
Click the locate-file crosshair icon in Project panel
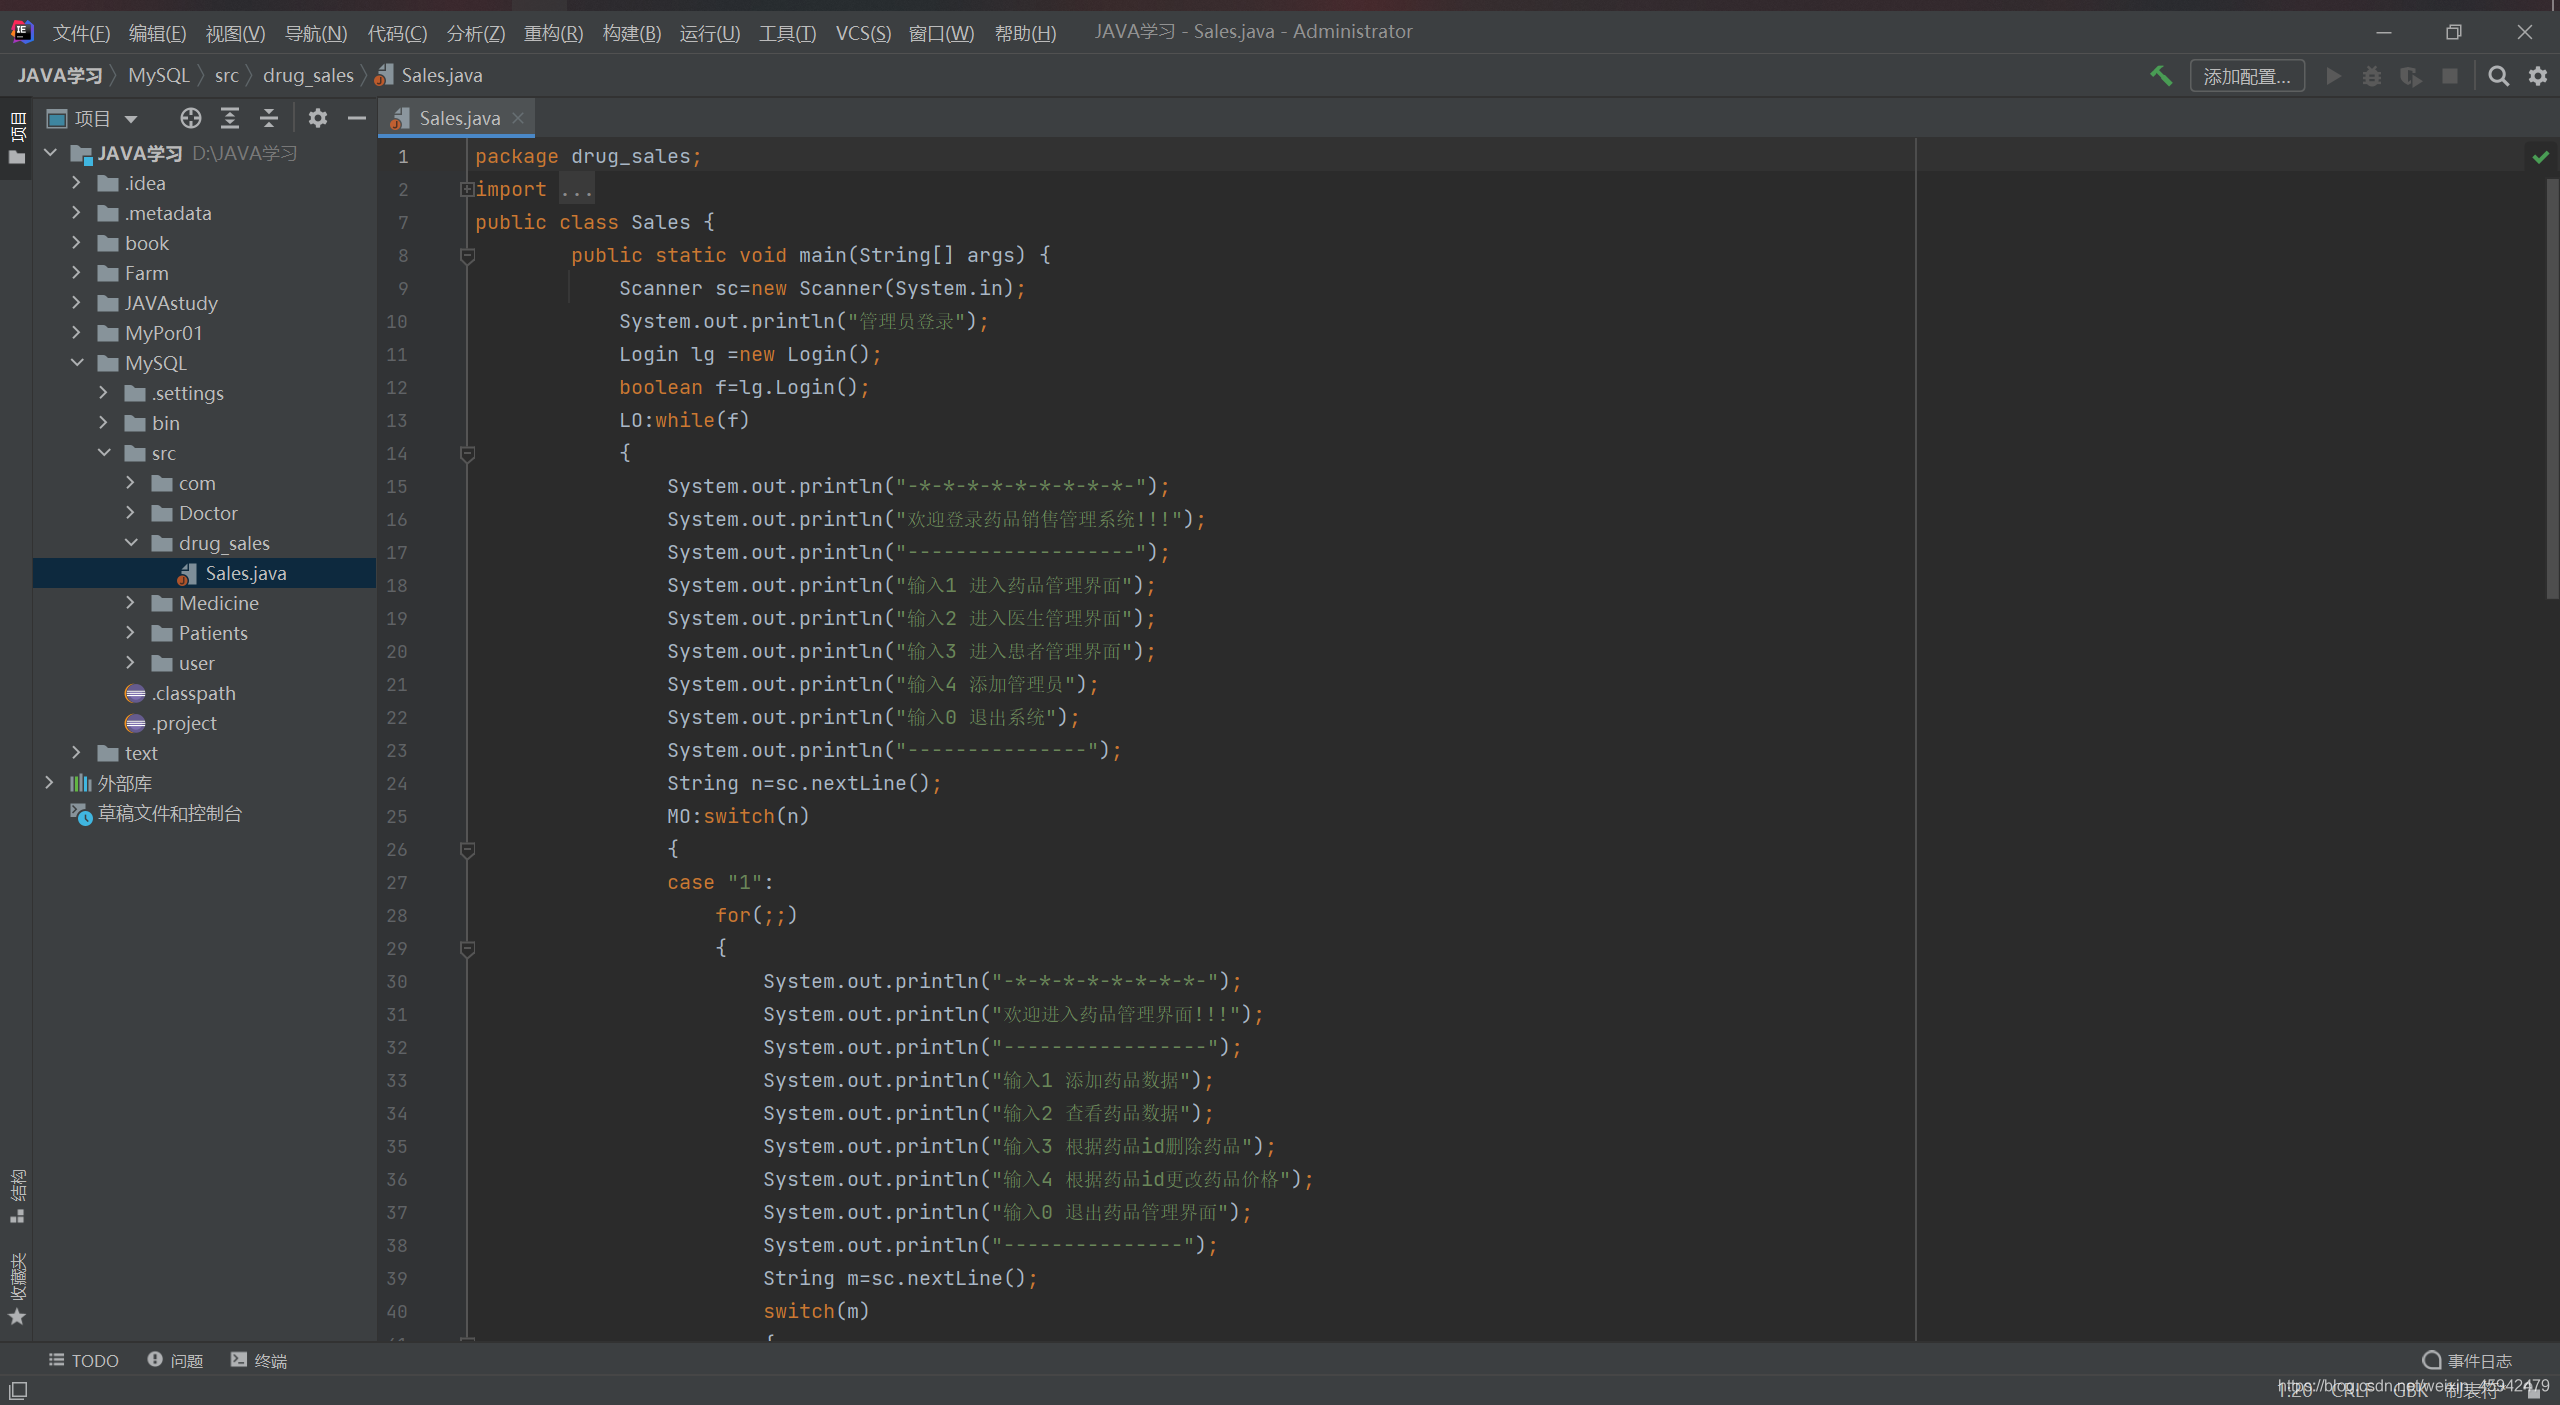(190, 118)
